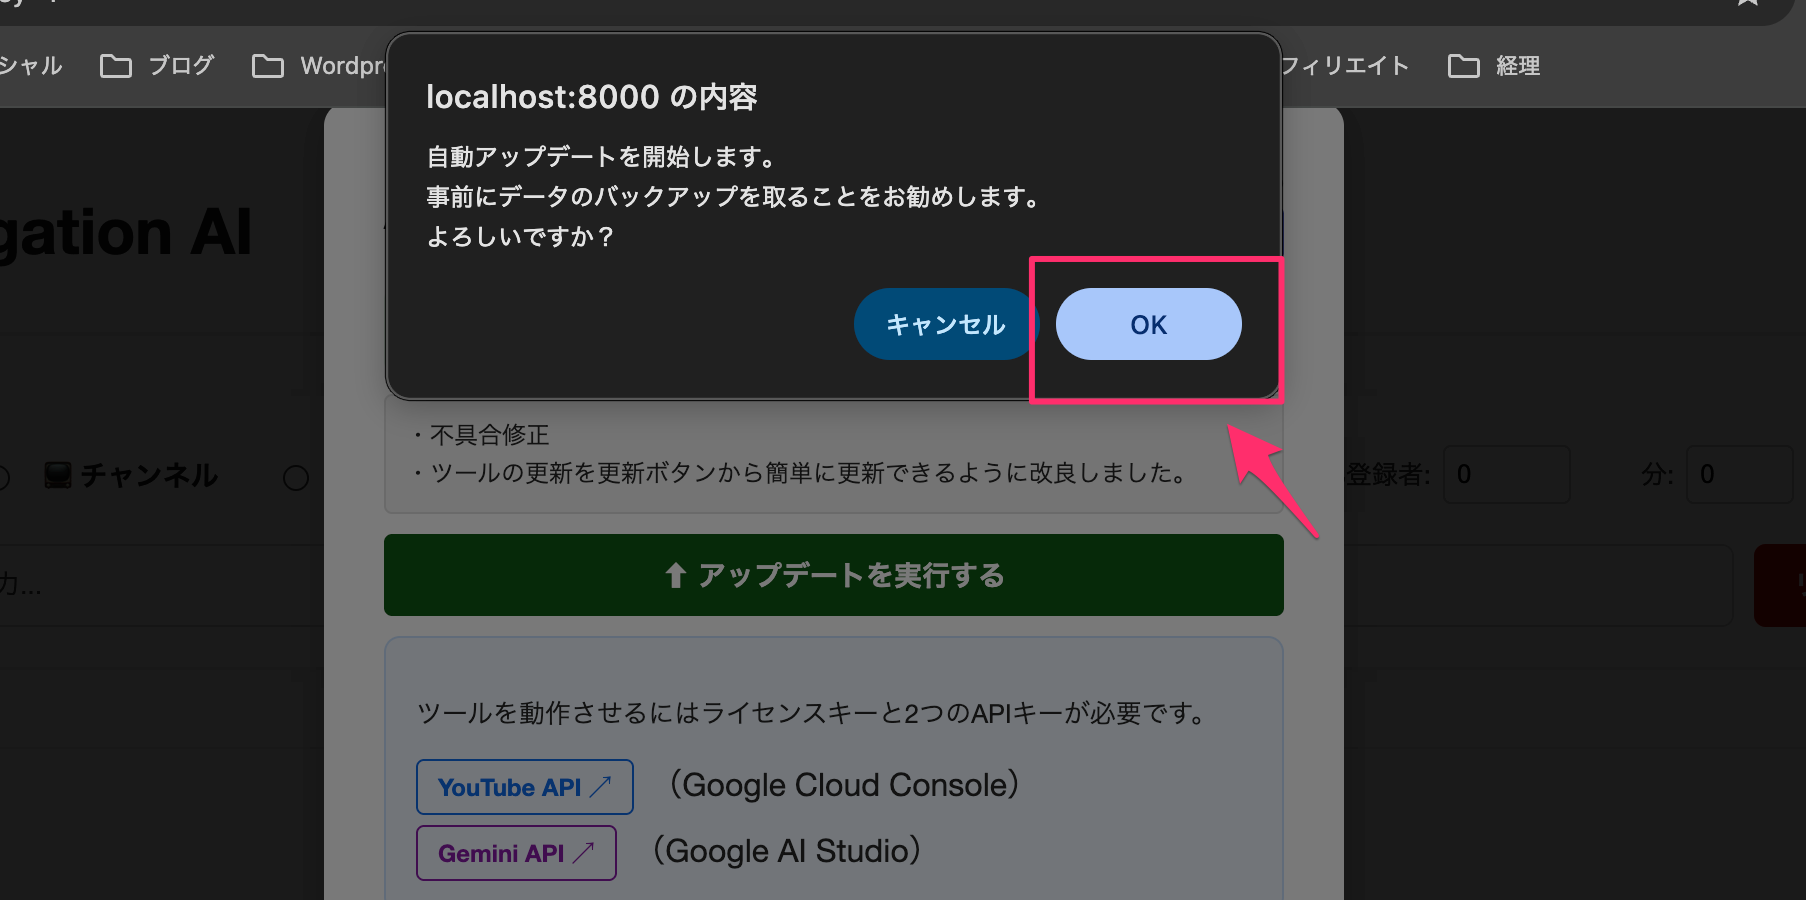Image resolution: width=1806 pixels, height=900 pixels.
Task: Open the 経理 bookmarks folder icon
Action: 1464,66
